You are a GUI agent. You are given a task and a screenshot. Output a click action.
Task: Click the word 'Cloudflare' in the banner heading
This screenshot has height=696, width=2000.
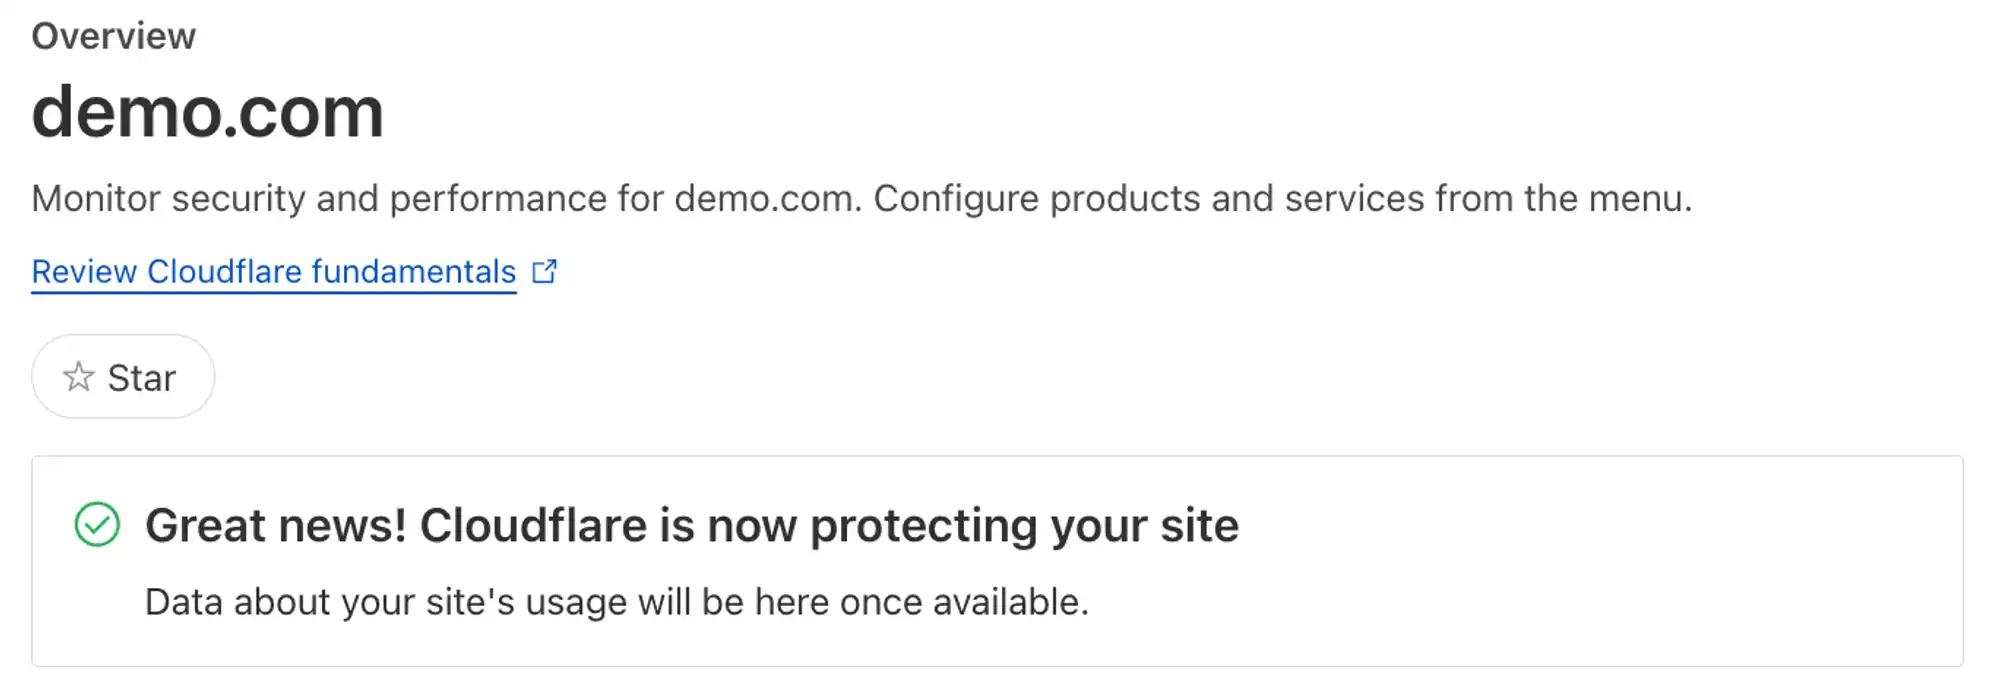click(x=533, y=526)
